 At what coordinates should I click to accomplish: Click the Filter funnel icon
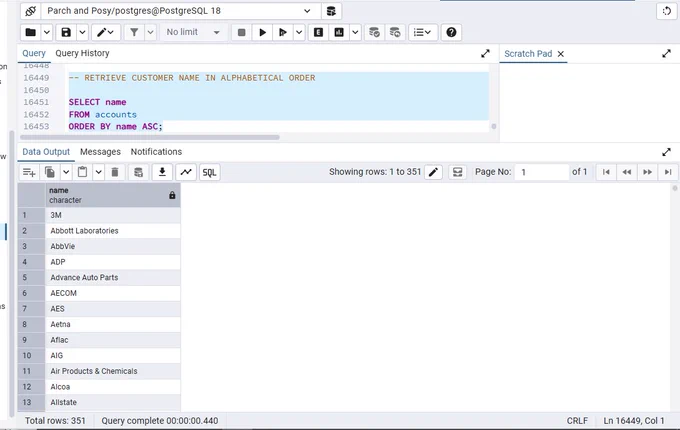(x=134, y=32)
